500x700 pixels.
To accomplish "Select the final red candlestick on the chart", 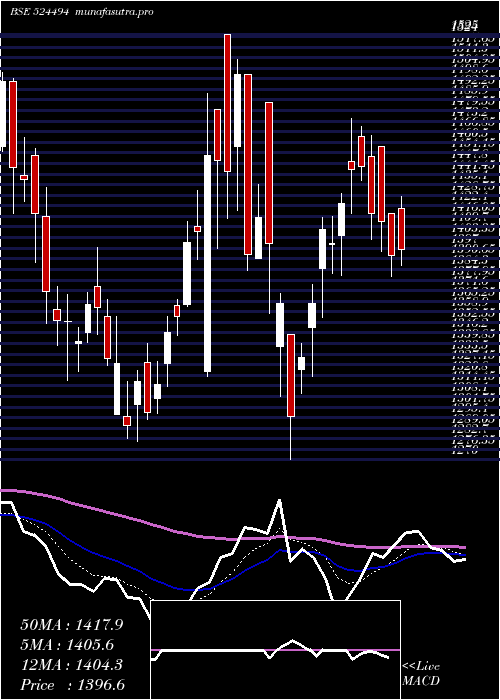I will point(401,229).
